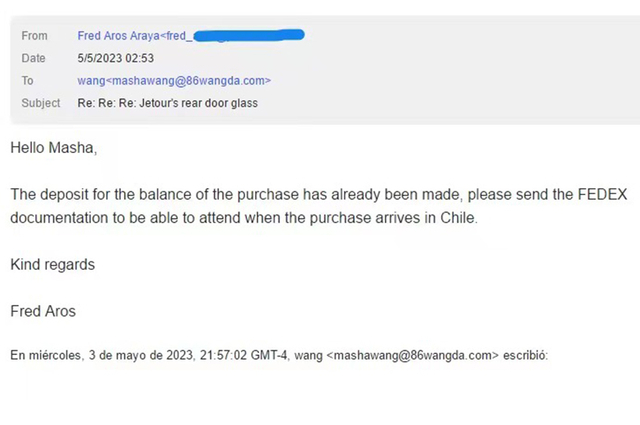Click the Kind regards closing line

coord(52,264)
